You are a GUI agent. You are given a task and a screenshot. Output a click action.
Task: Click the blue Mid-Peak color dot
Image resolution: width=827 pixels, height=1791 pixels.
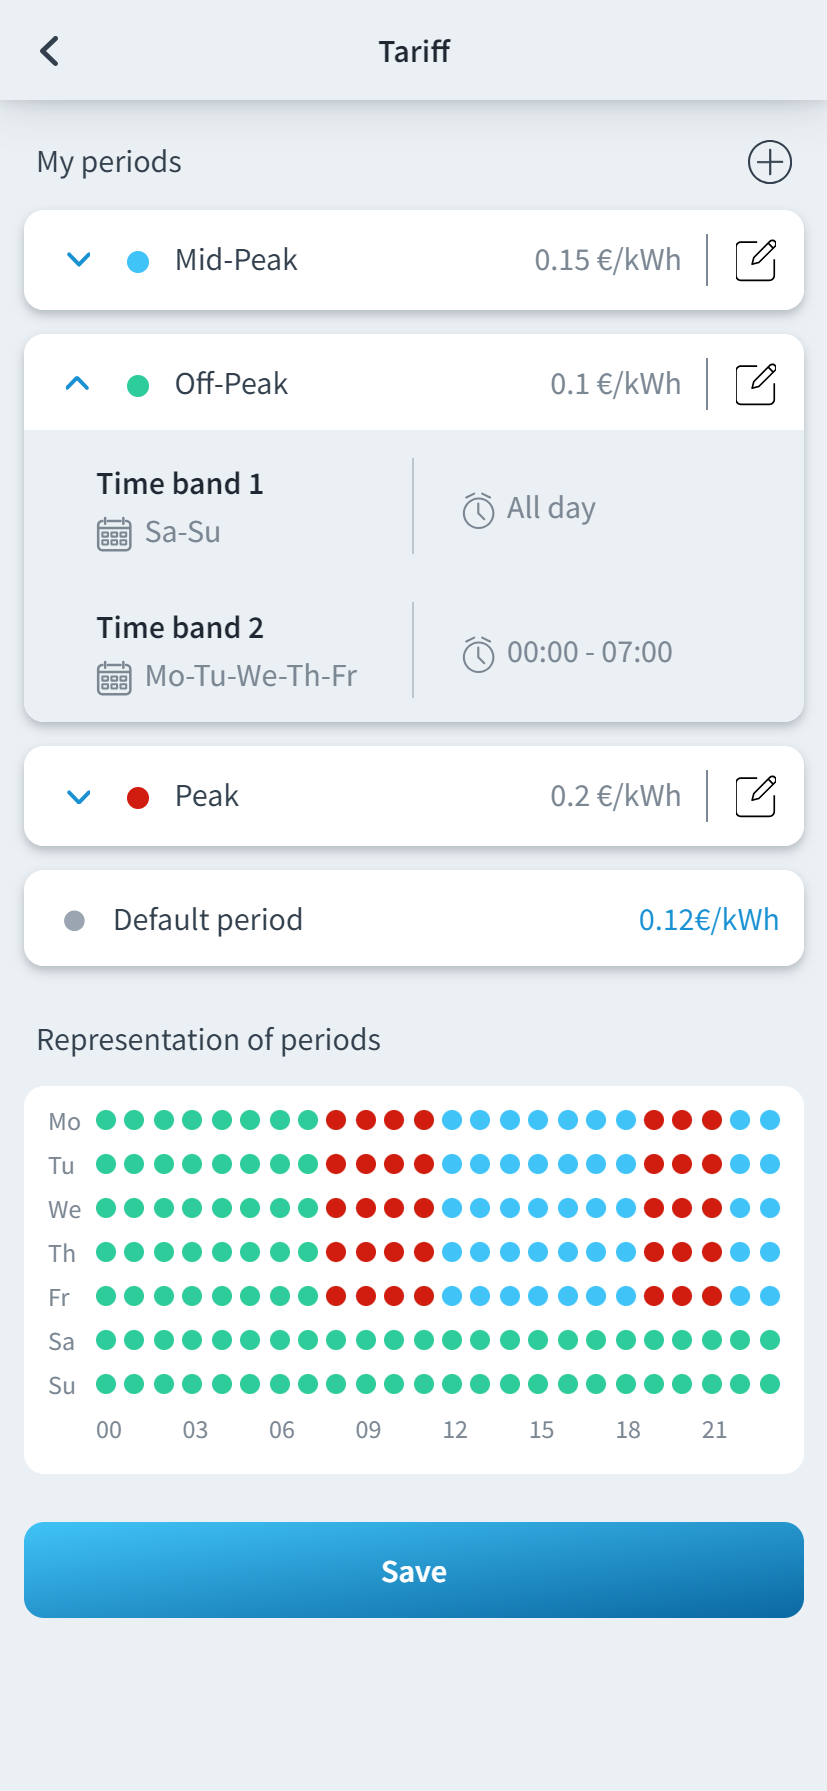coord(138,261)
